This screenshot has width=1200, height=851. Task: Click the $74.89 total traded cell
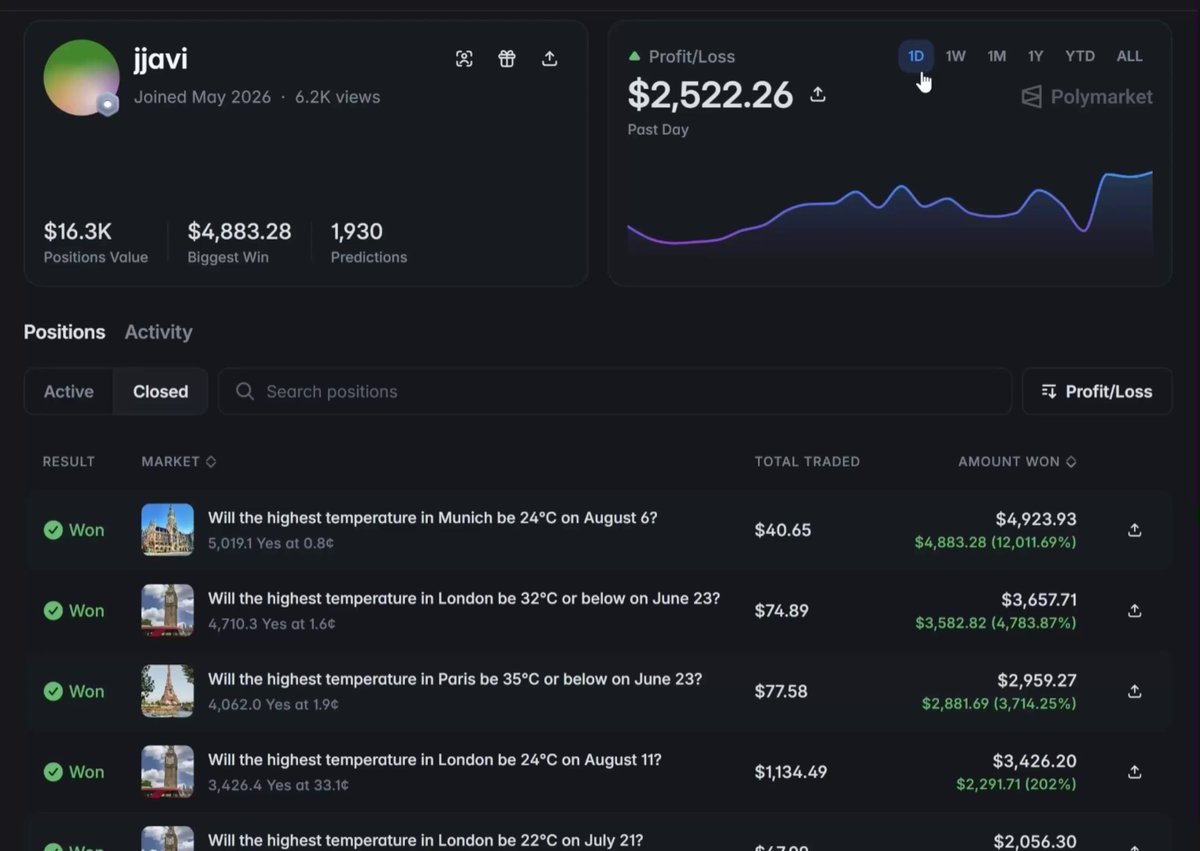(x=782, y=611)
